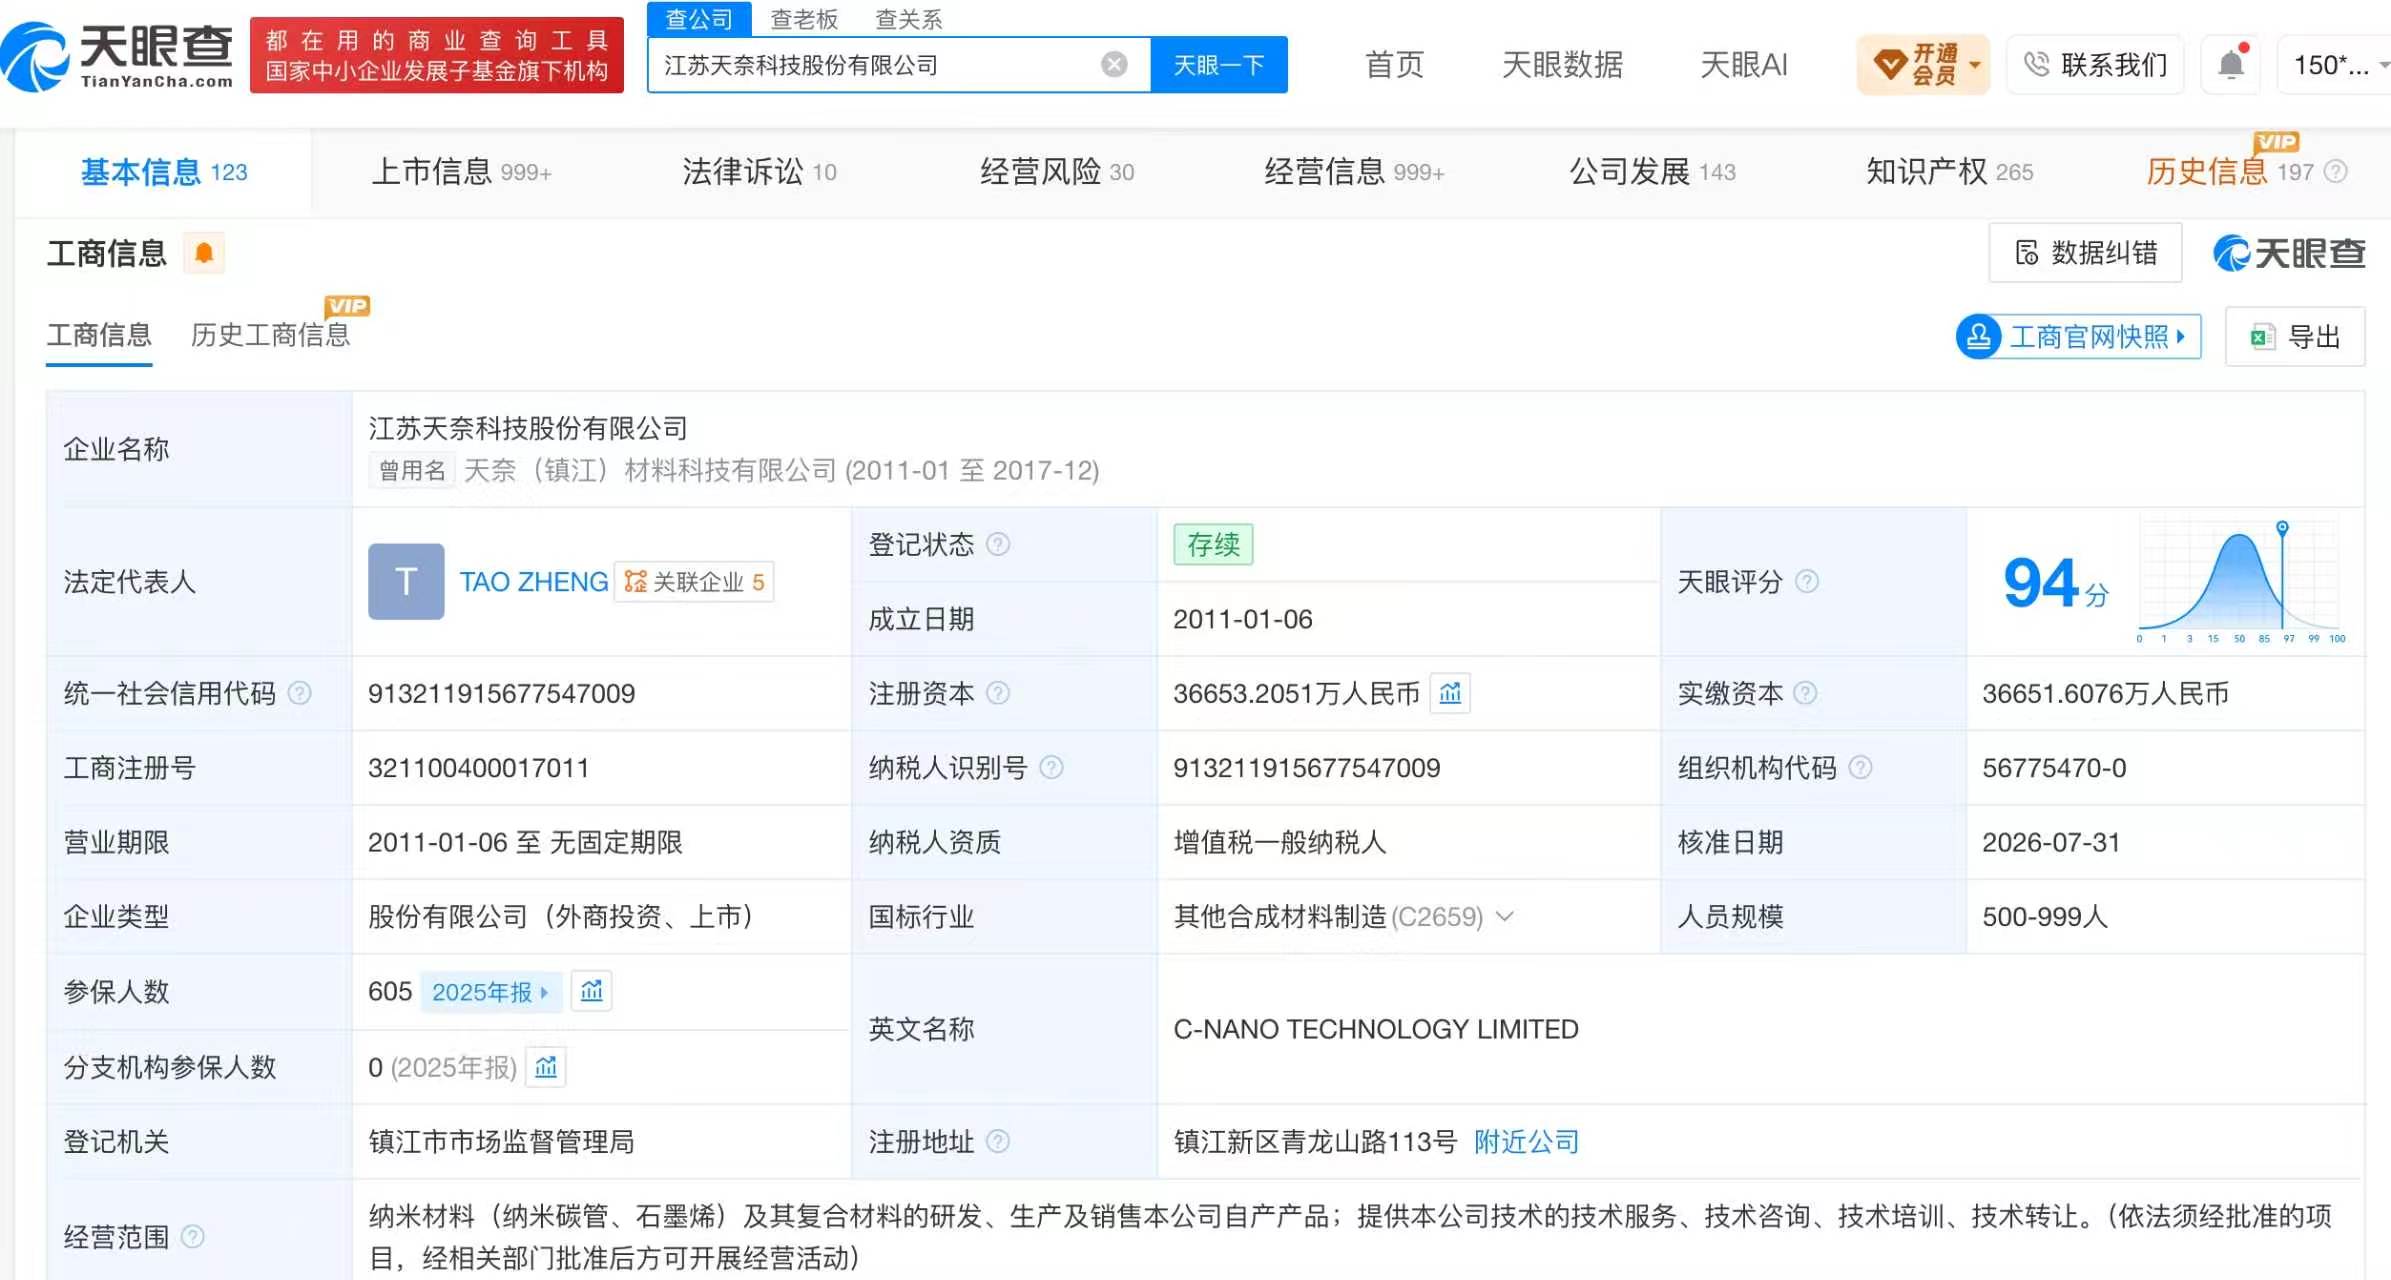The height and width of the screenshot is (1280, 2391).
Task: Open the 经营风险 tab
Action: [x=1057, y=172]
